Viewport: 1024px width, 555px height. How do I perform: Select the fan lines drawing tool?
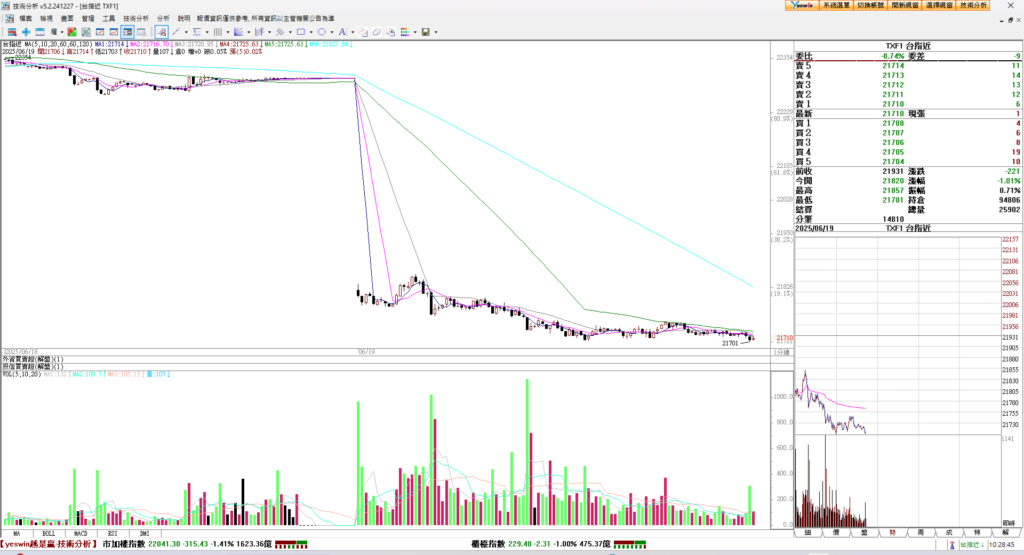[238, 32]
